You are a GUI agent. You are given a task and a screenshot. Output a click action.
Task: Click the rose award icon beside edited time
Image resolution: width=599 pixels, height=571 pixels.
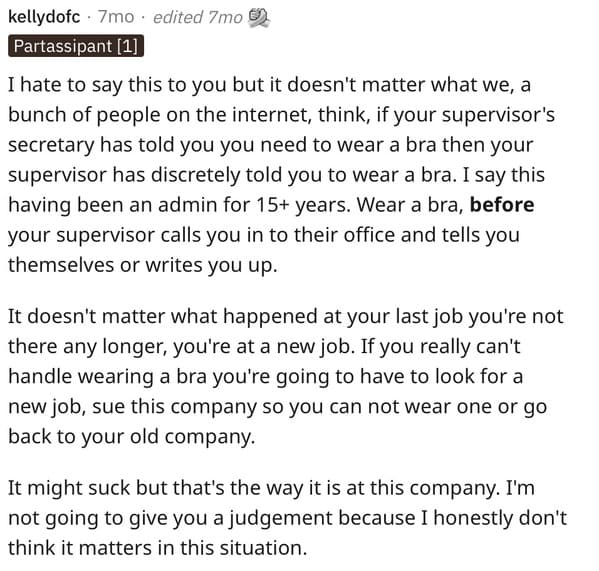(x=259, y=18)
